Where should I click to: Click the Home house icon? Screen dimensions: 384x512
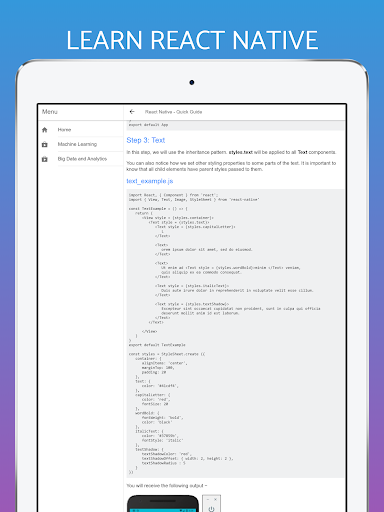pos(45,130)
